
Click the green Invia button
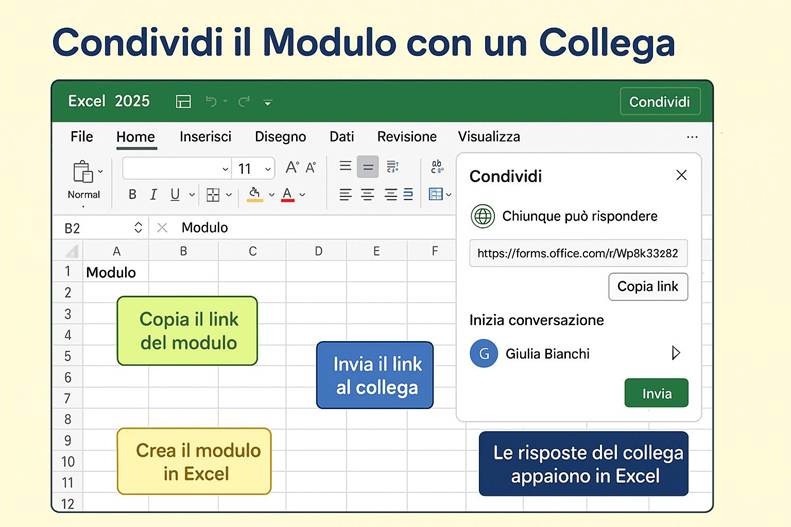click(656, 393)
